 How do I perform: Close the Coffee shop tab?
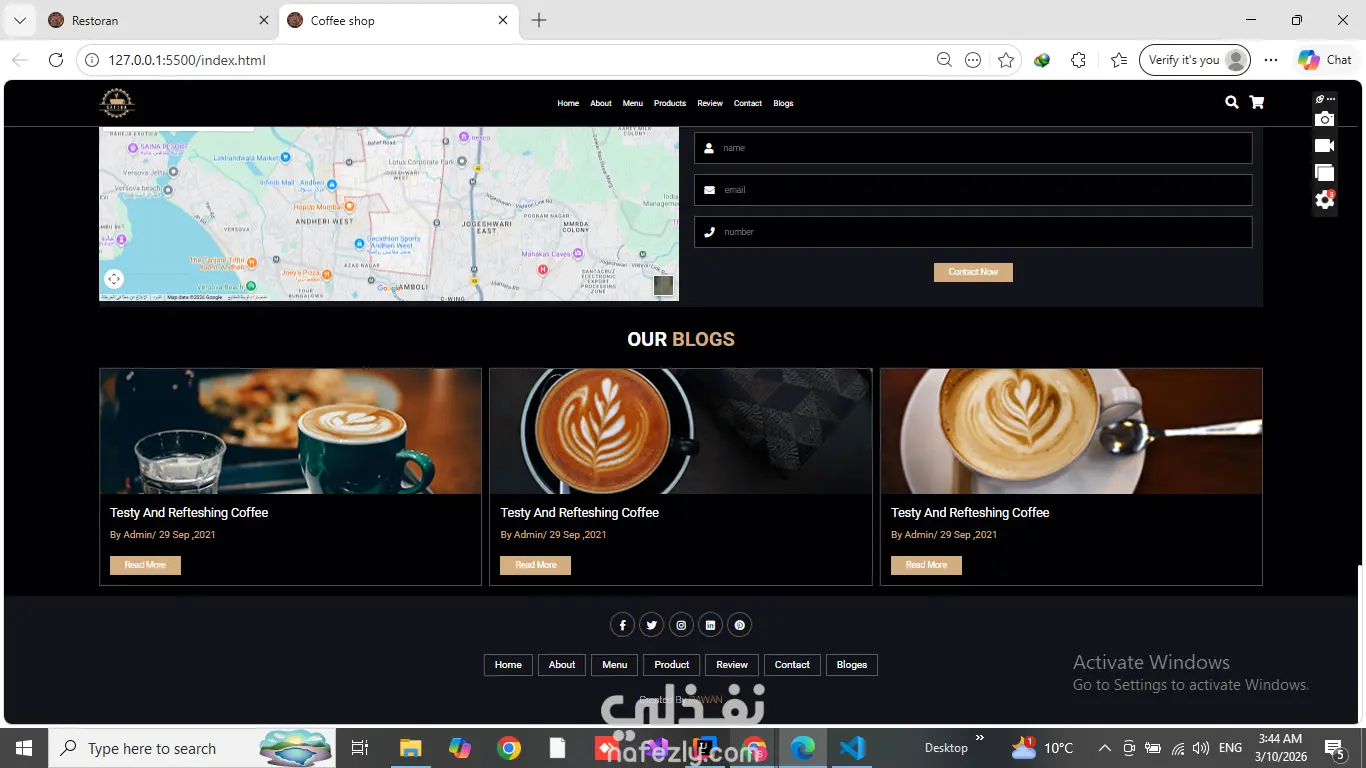(503, 20)
